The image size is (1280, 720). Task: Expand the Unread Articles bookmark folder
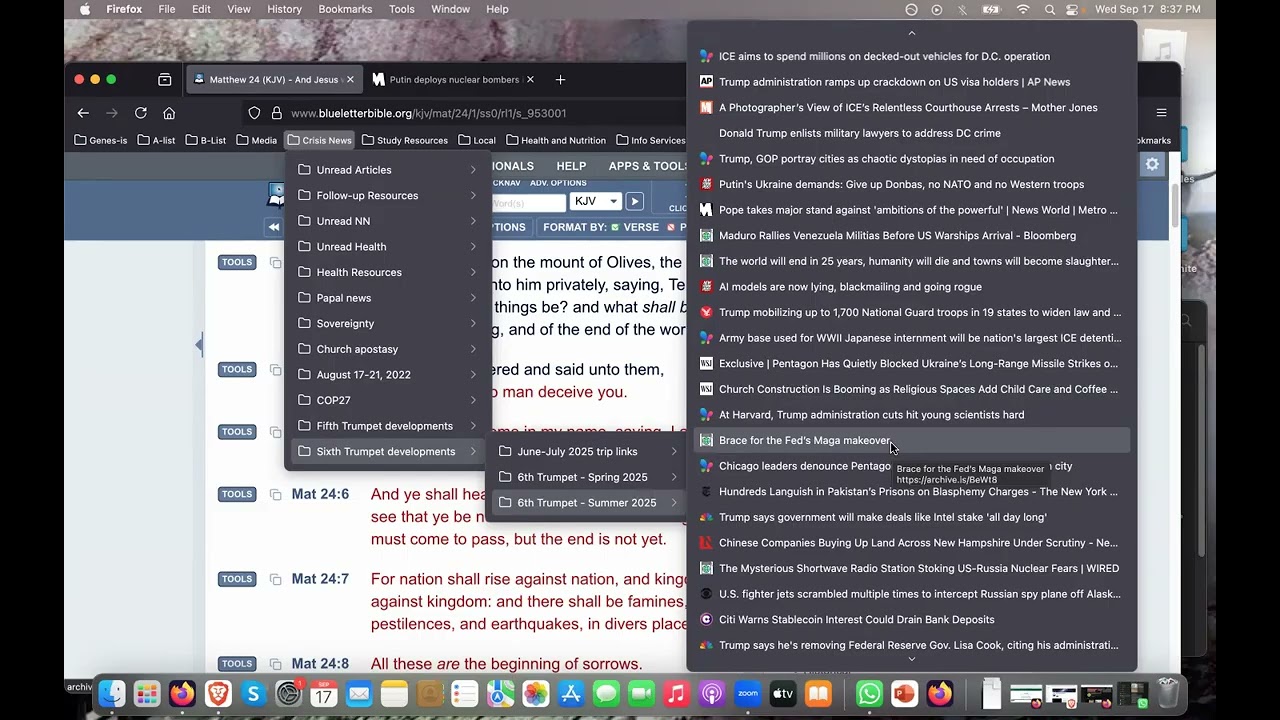388,170
